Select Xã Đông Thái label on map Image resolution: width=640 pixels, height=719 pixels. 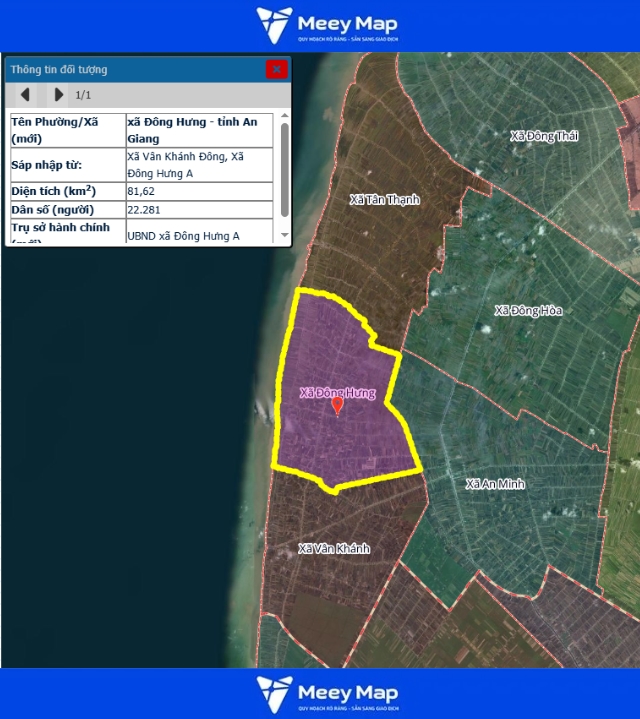coord(543,136)
